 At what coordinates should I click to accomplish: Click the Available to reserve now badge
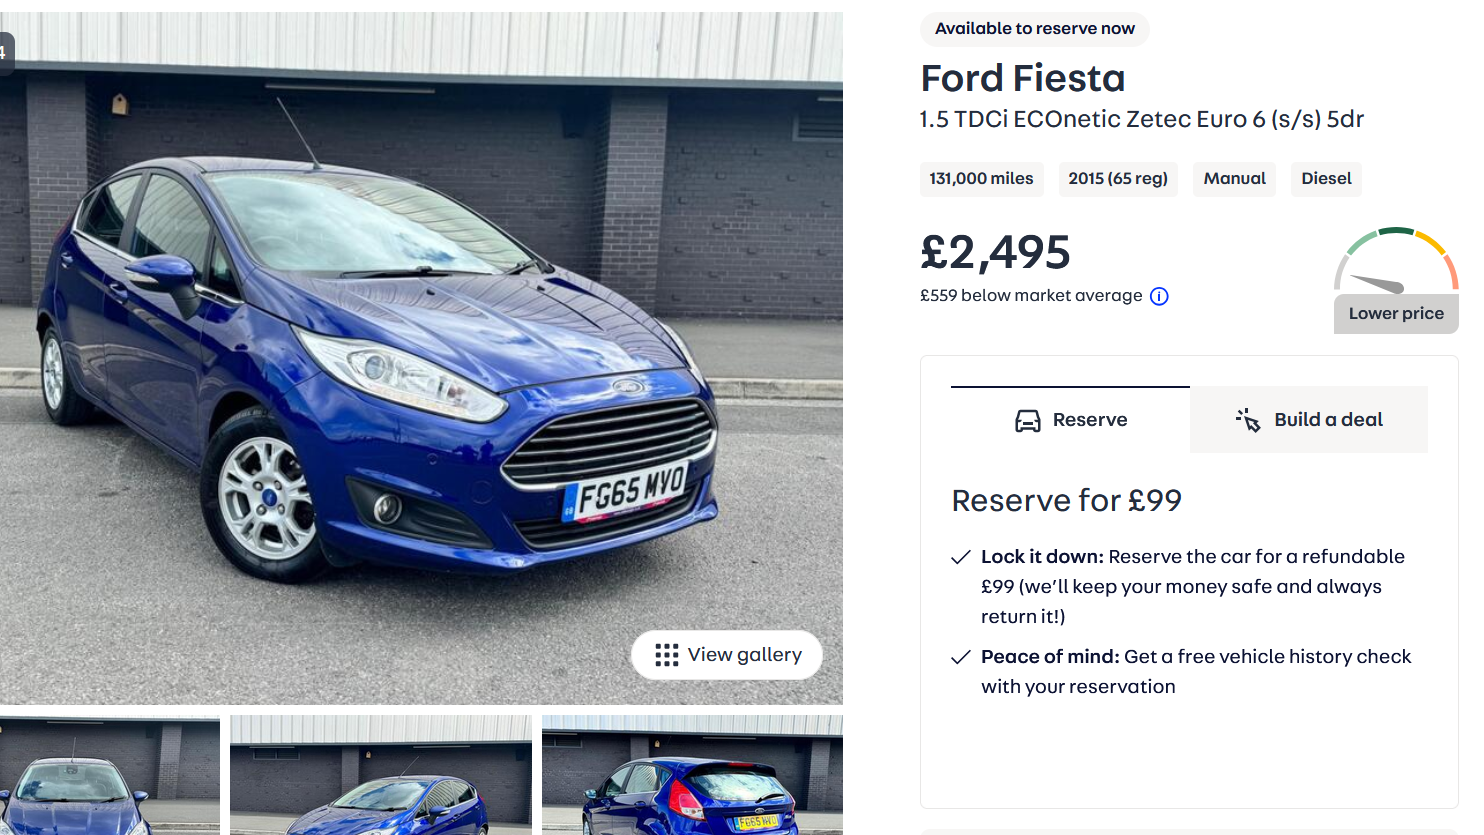1034,29
